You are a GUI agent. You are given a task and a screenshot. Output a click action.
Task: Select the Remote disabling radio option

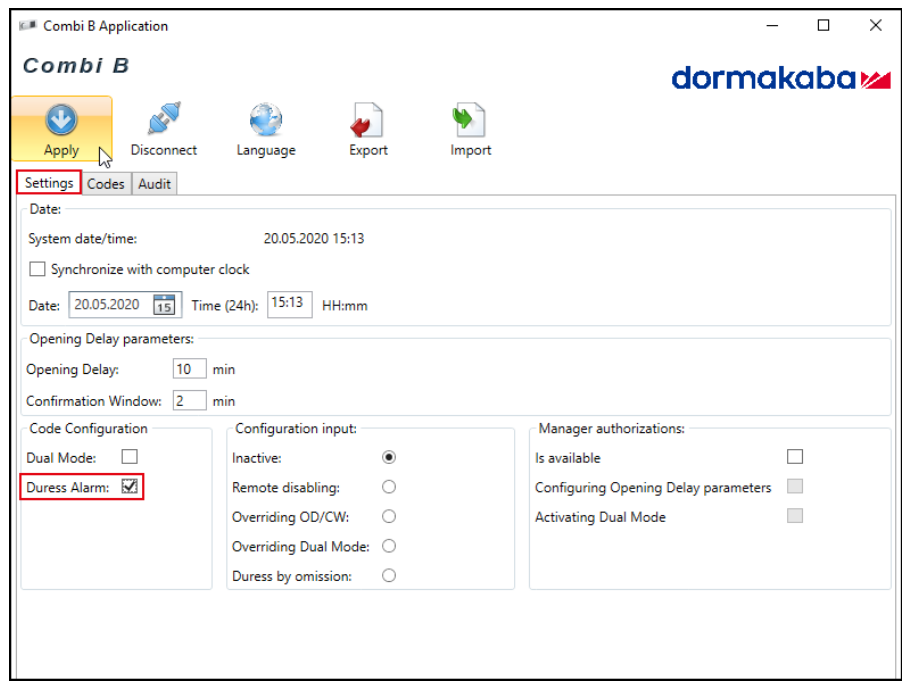point(389,487)
